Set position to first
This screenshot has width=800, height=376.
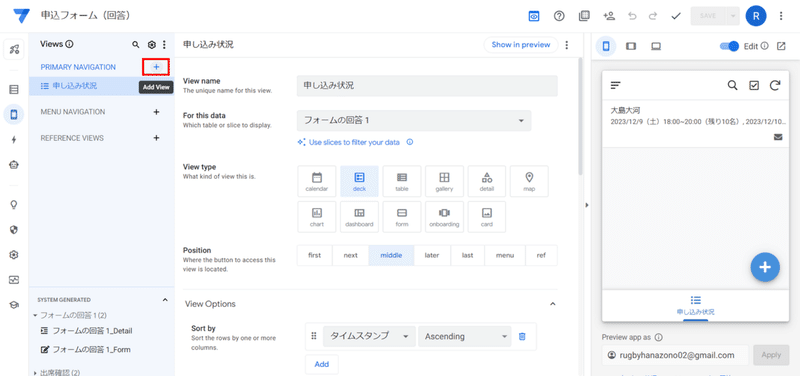[315, 255]
